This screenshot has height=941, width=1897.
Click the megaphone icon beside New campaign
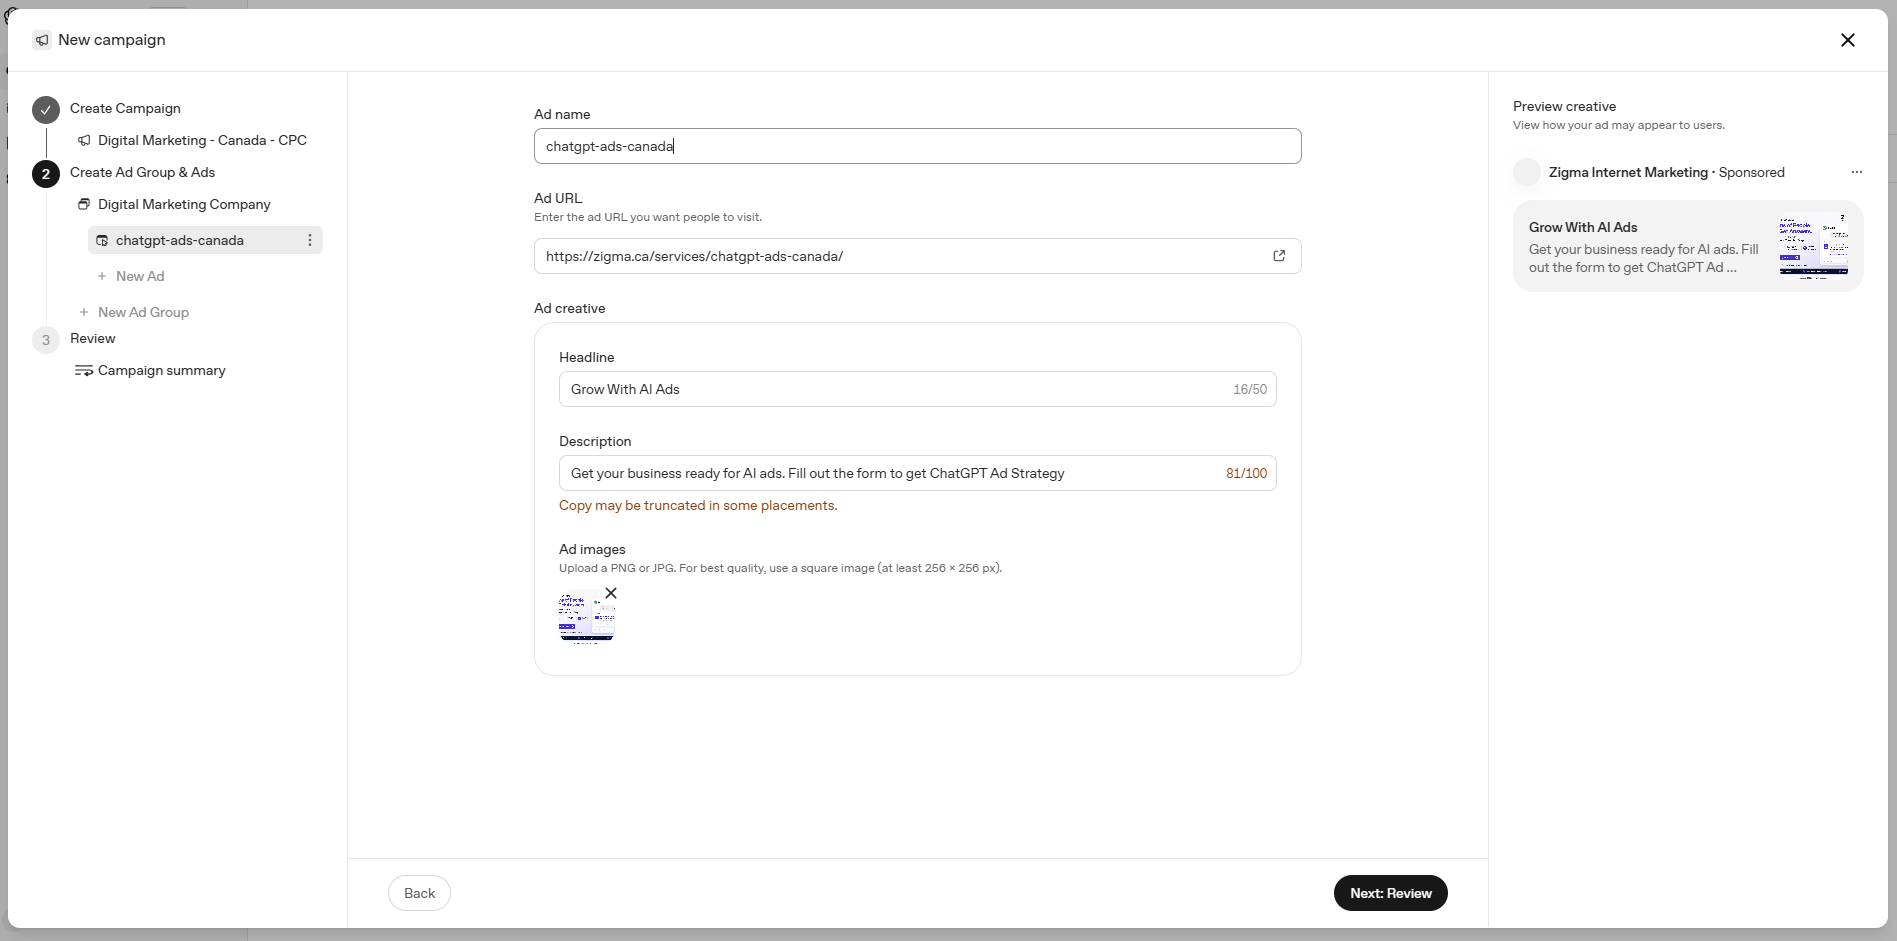tap(42, 40)
